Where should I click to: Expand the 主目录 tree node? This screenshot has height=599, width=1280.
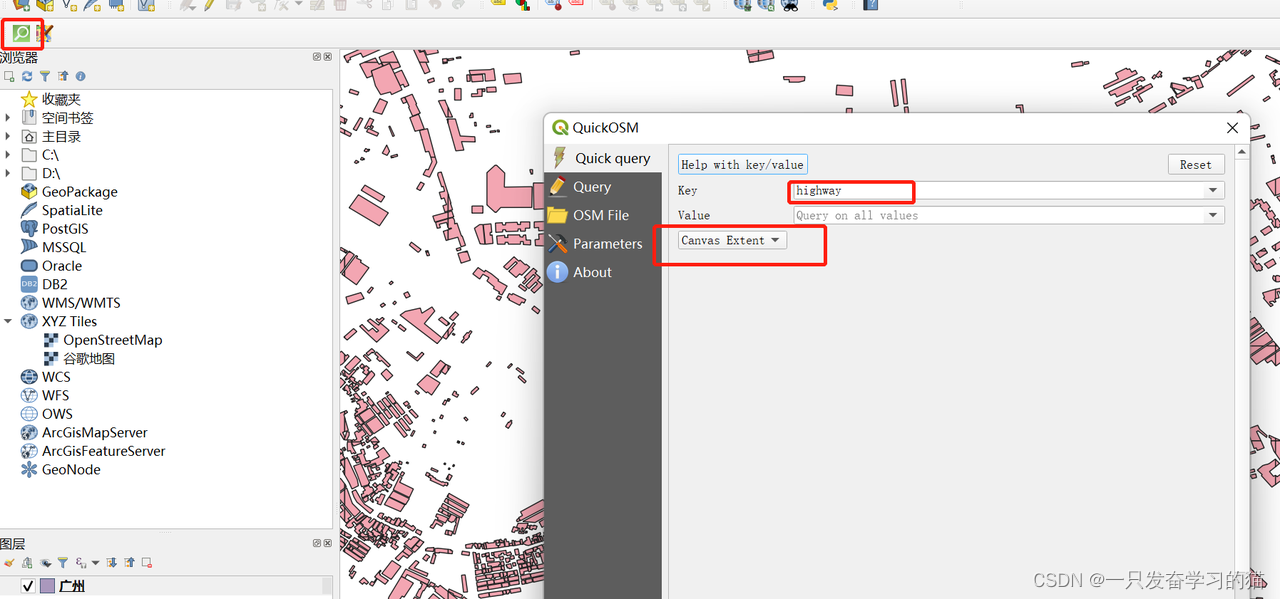[8, 136]
